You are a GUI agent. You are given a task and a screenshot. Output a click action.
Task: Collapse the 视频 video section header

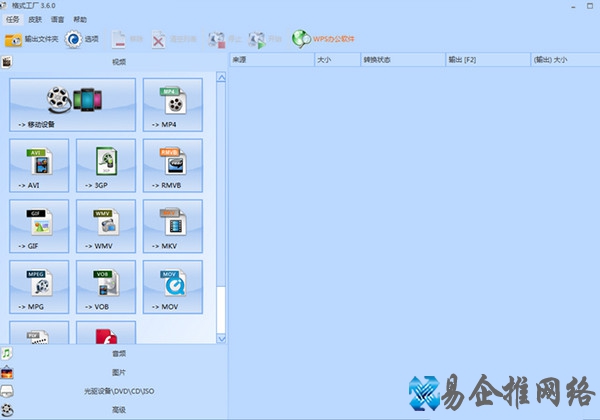tap(114, 62)
